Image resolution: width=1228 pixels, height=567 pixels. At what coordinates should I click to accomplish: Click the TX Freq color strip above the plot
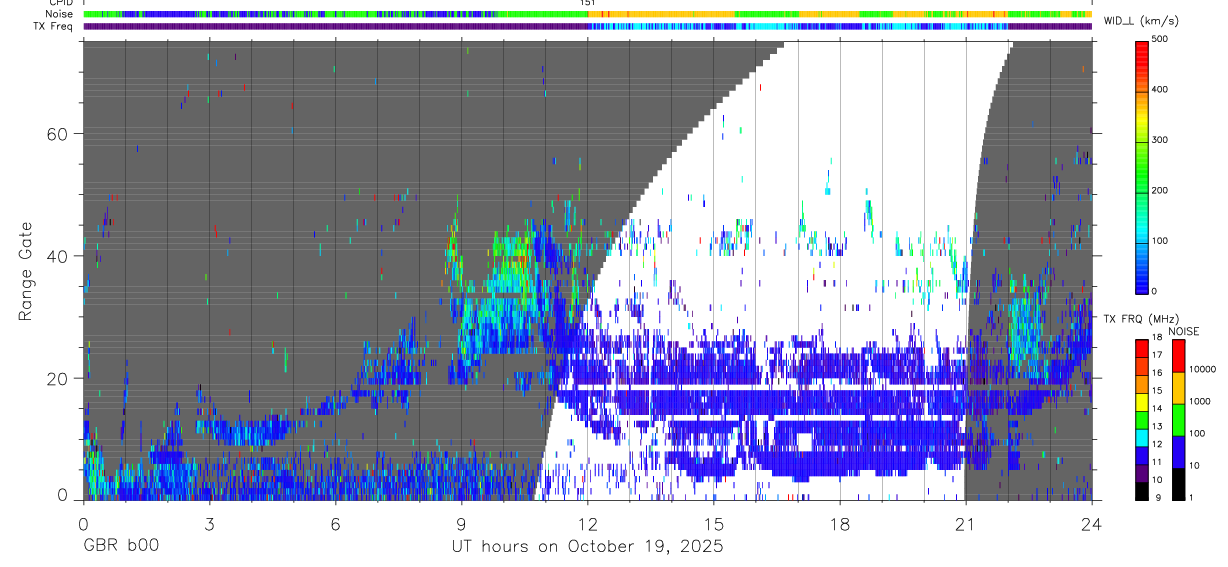[587, 26]
